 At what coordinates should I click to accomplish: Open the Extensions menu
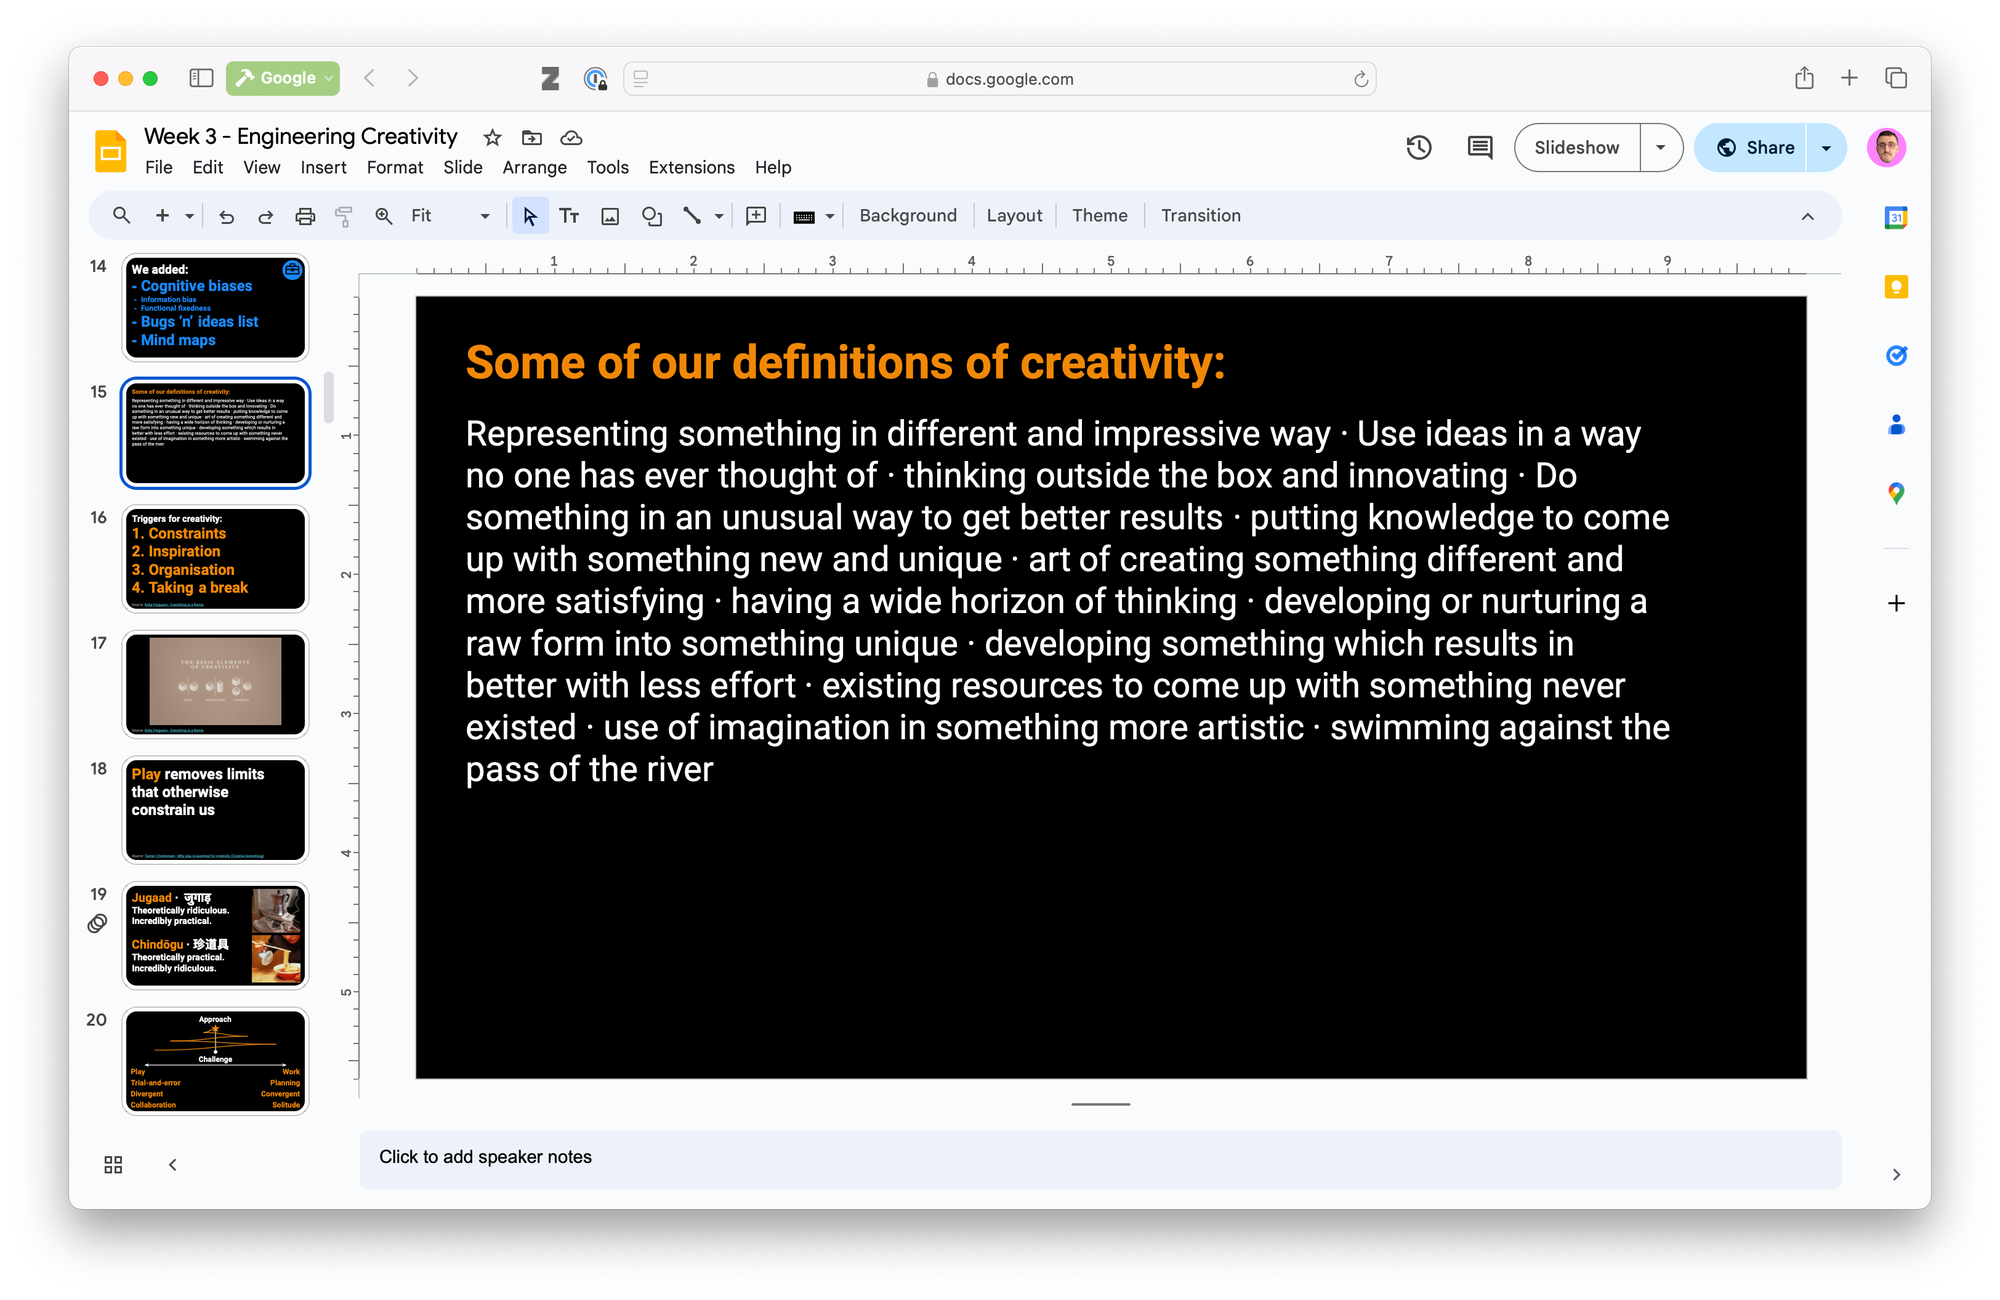691,168
